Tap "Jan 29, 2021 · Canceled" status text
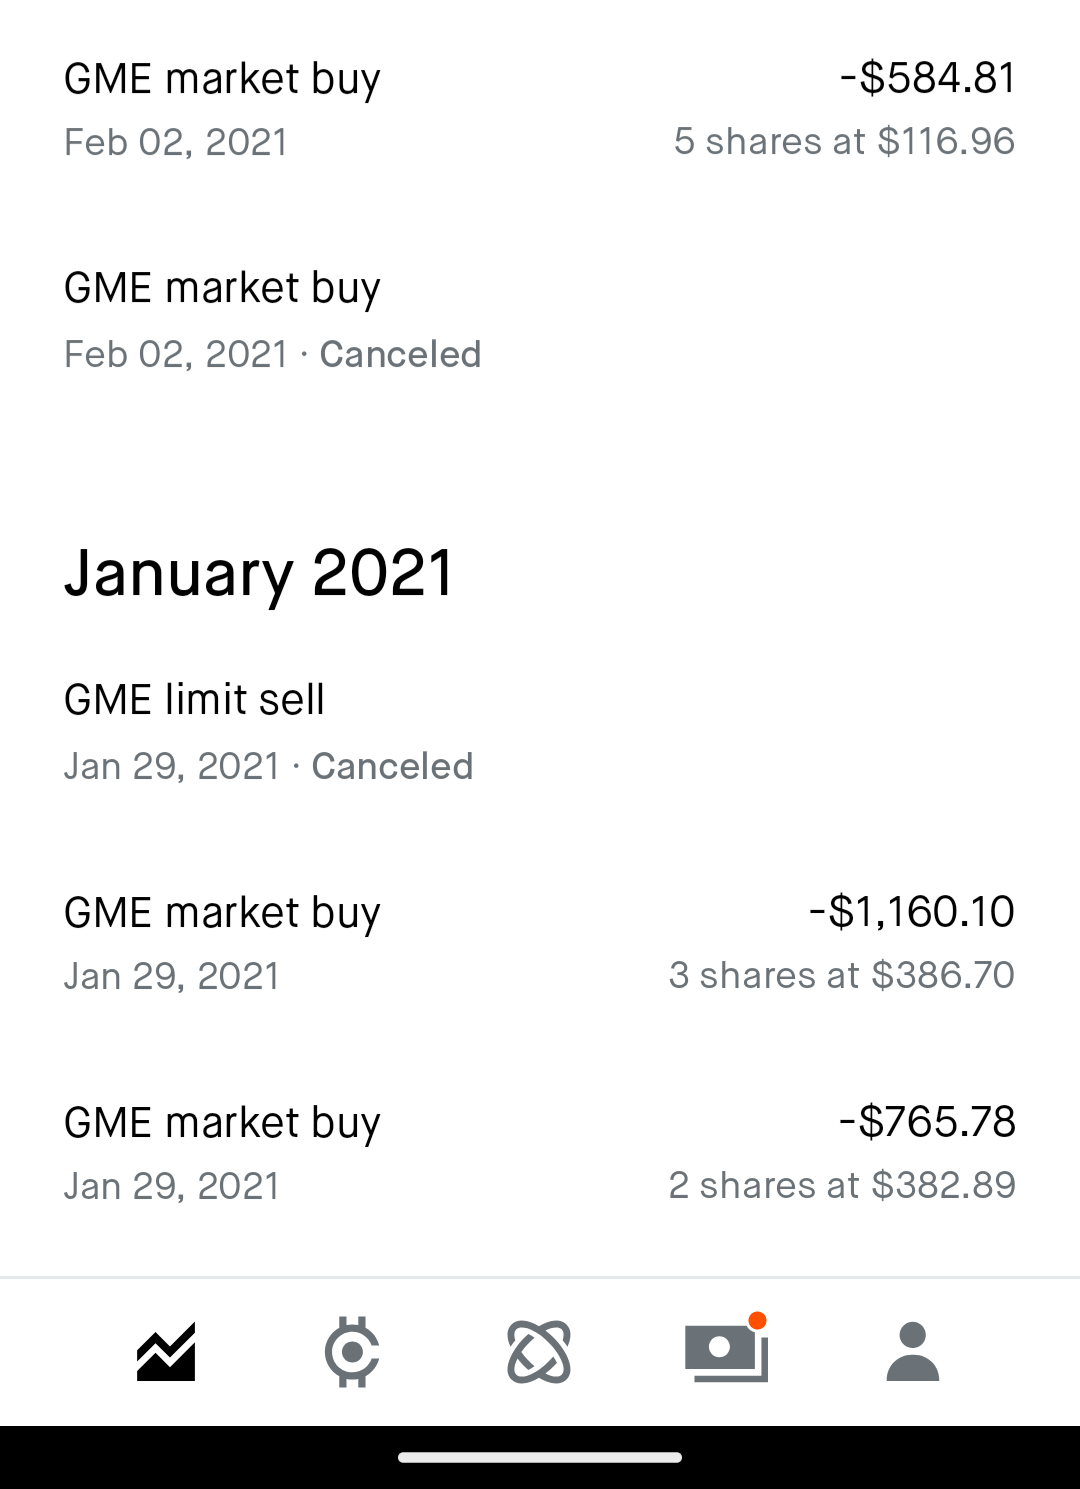 [268, 766]
